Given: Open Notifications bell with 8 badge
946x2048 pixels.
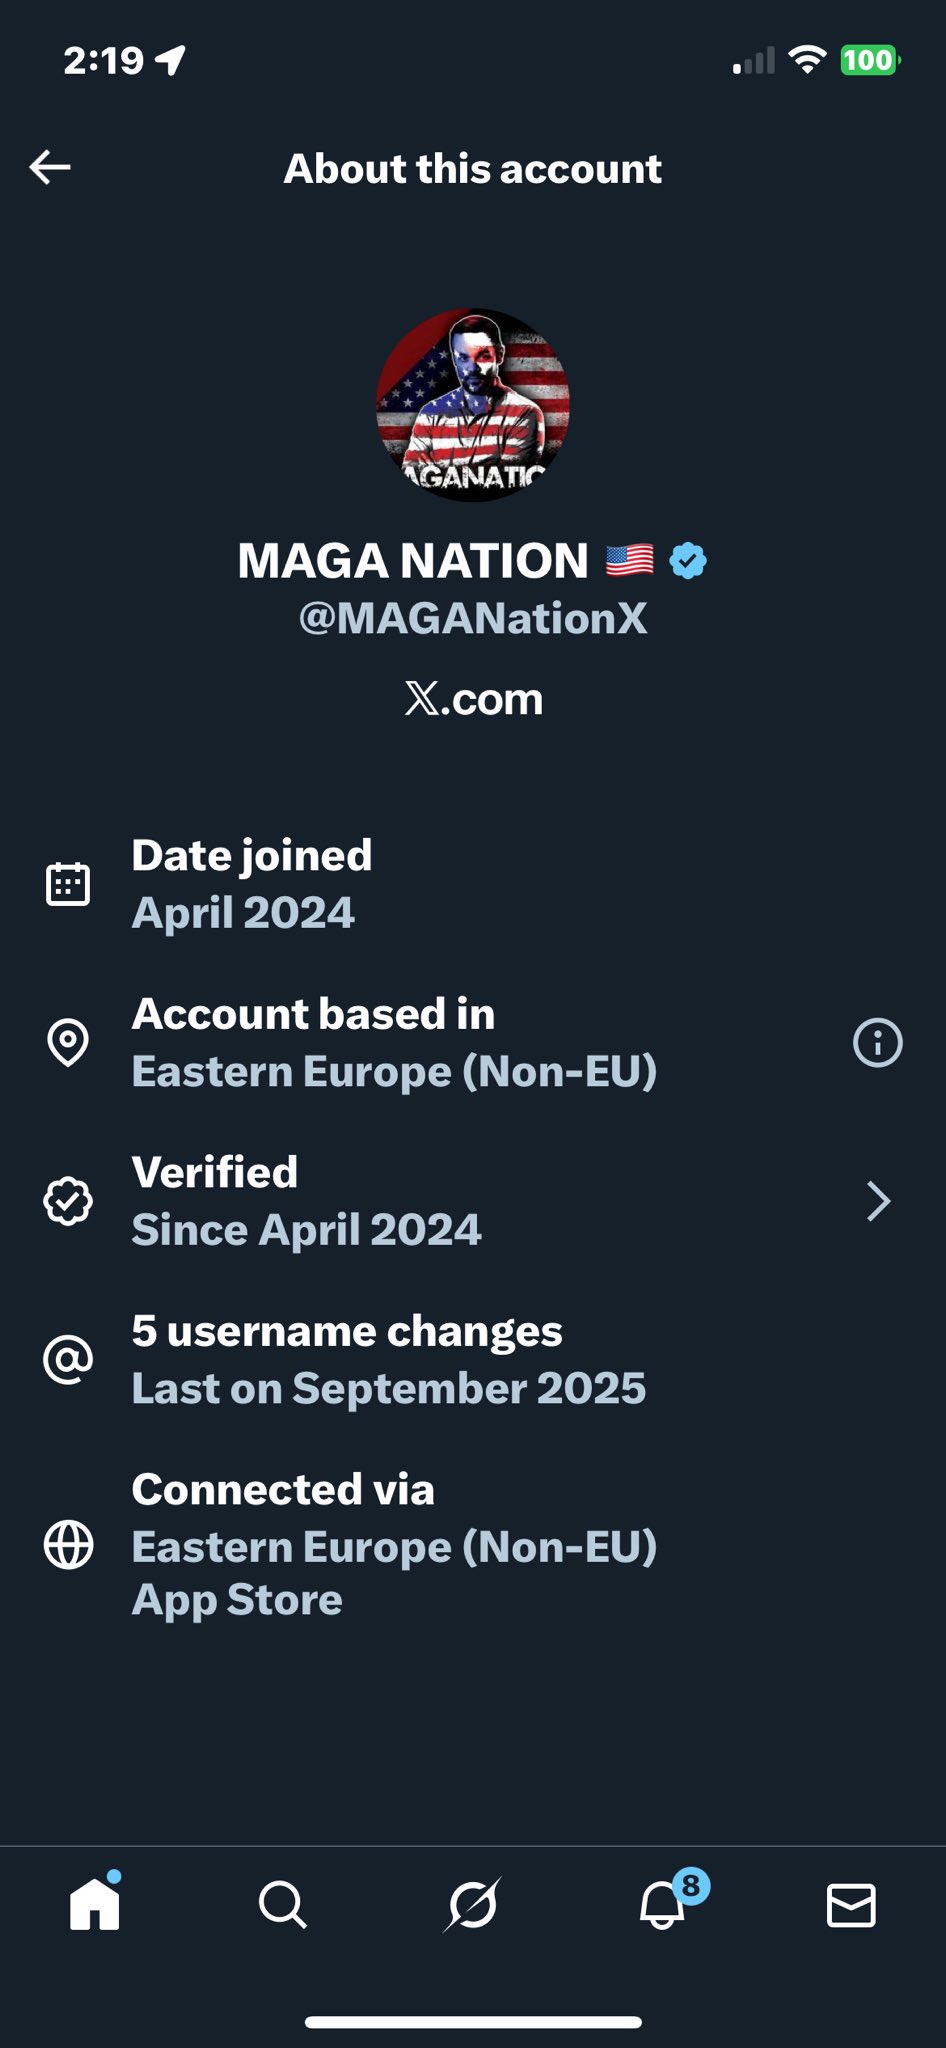Looking at the screenshot, I should point(663,1904).
